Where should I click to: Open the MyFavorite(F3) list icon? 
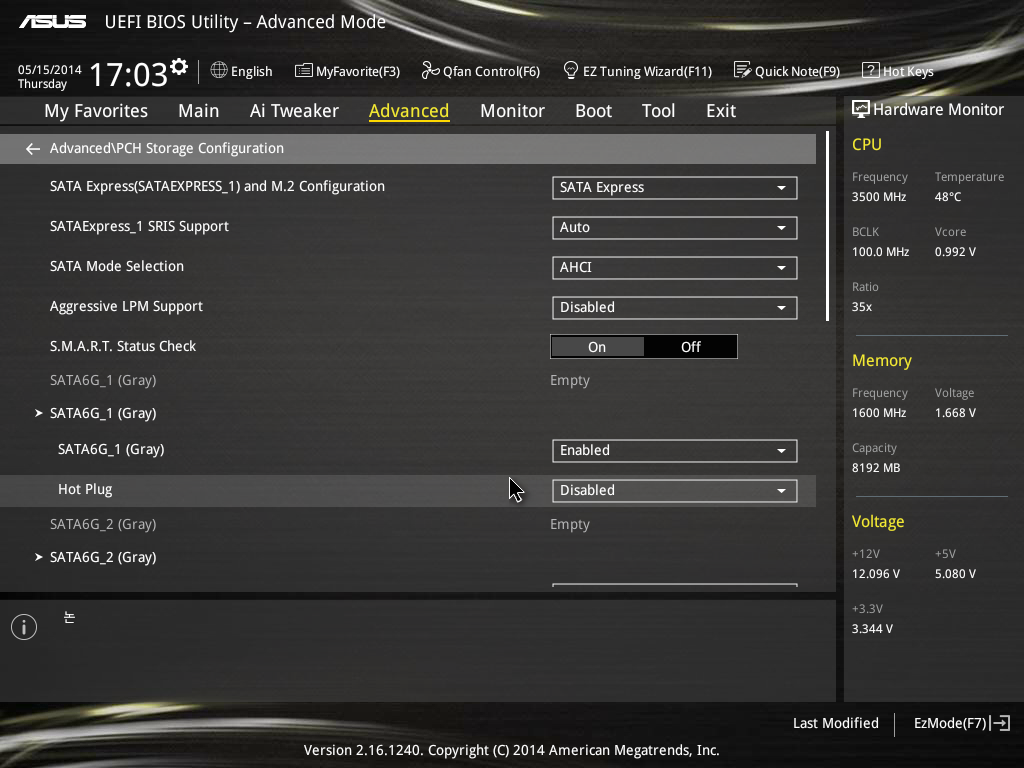[x=303, y=71]
